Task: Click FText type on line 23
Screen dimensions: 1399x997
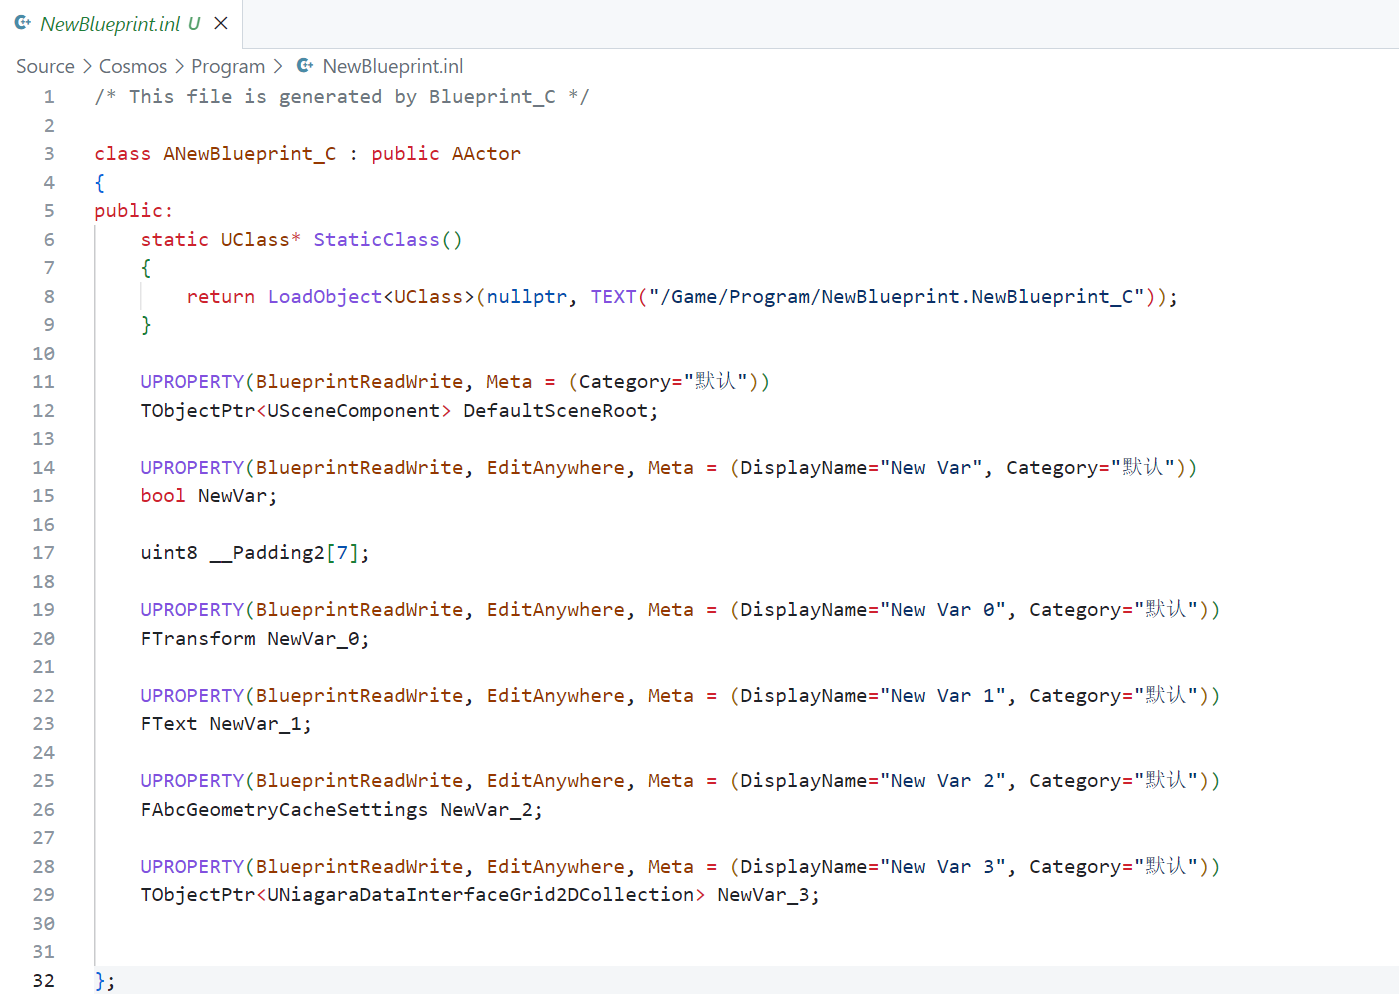Action: pos(169,724)
